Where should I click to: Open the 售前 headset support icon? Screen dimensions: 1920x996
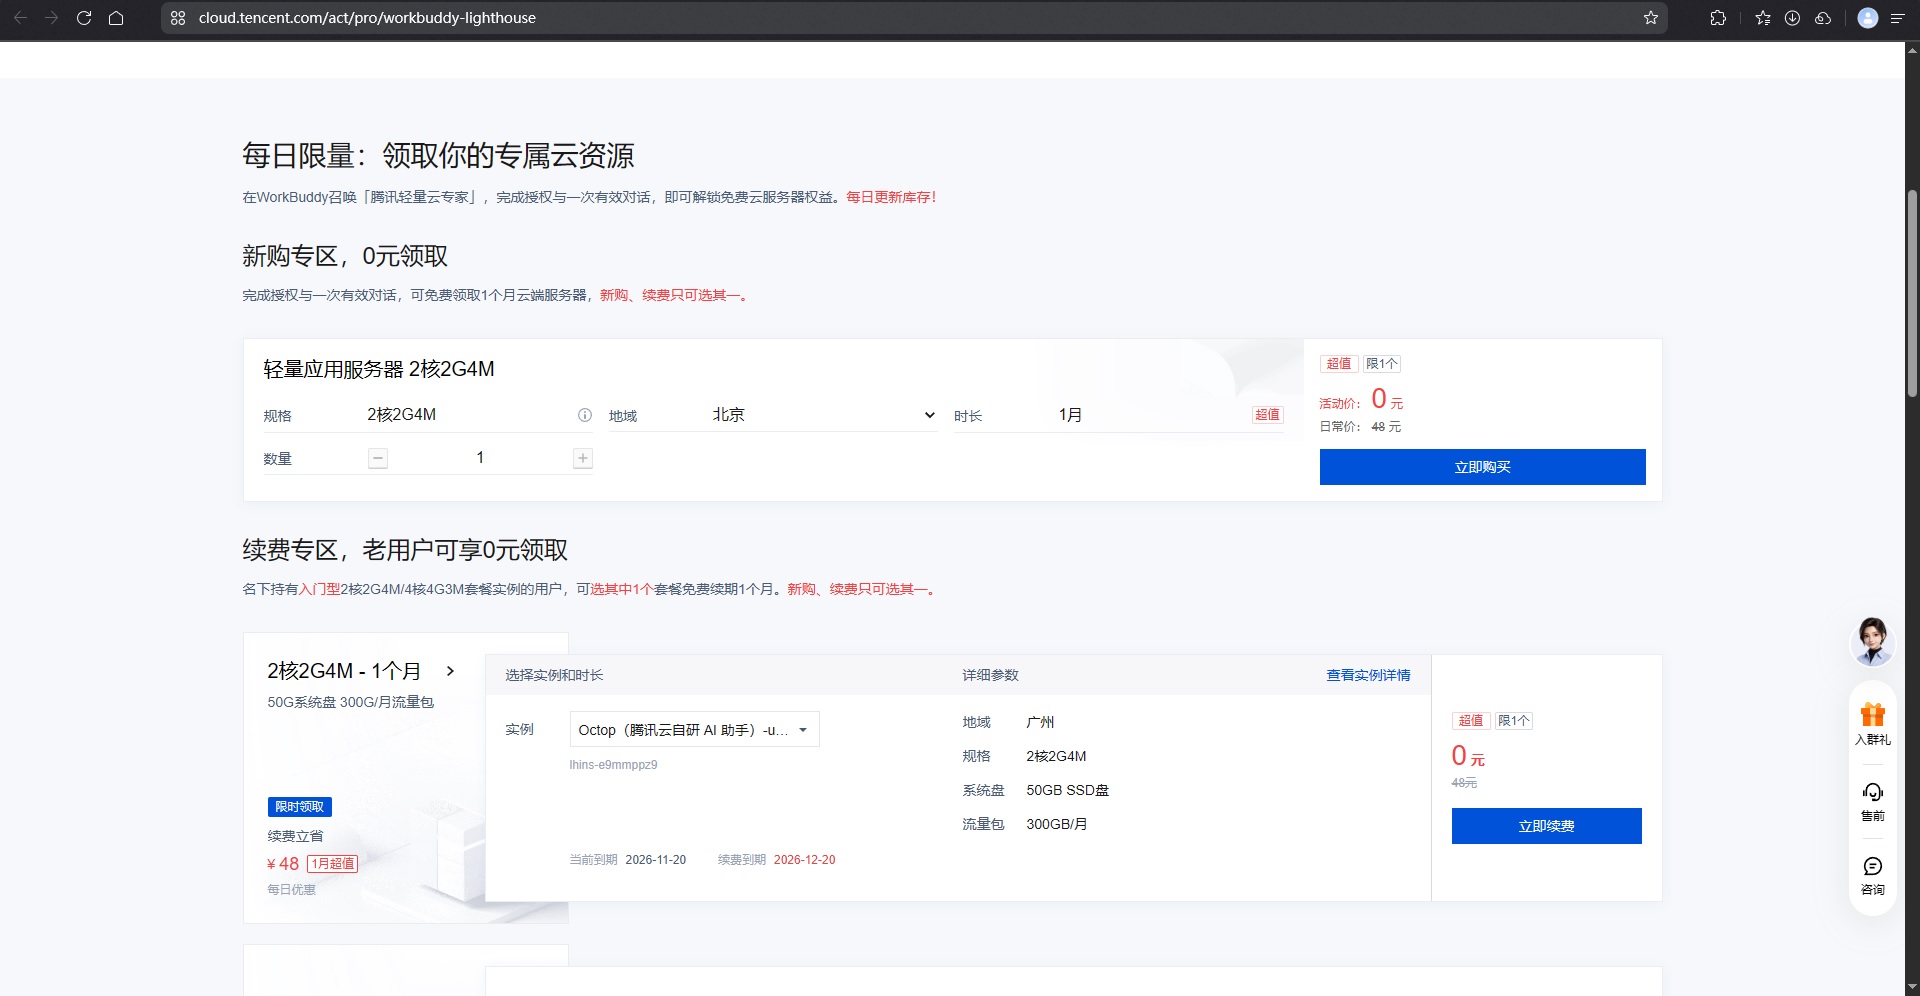pos(1872,802)
